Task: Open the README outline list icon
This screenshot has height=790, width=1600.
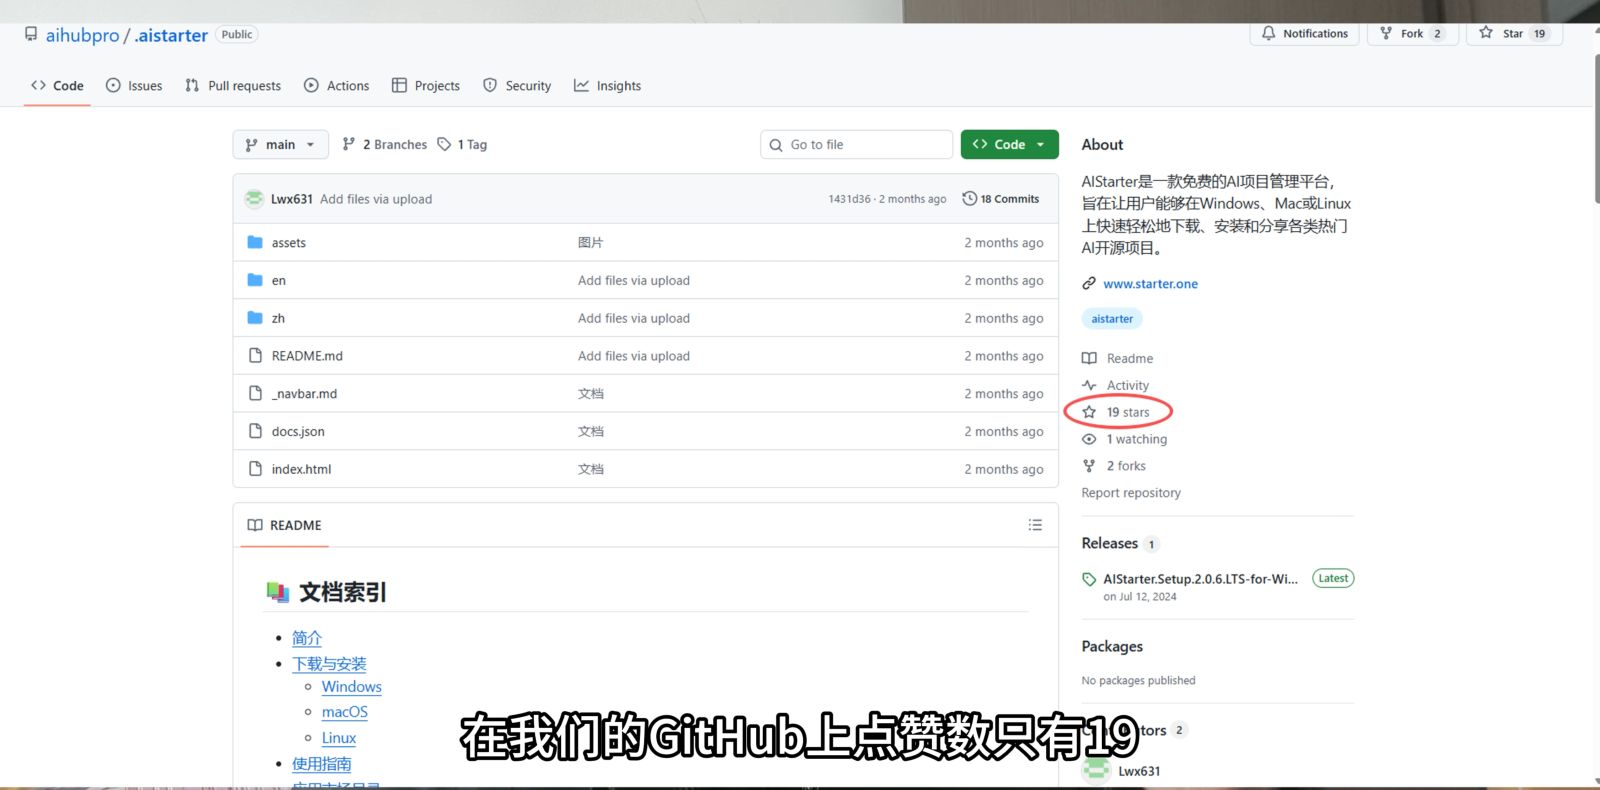Action: tap(1035, 525)
